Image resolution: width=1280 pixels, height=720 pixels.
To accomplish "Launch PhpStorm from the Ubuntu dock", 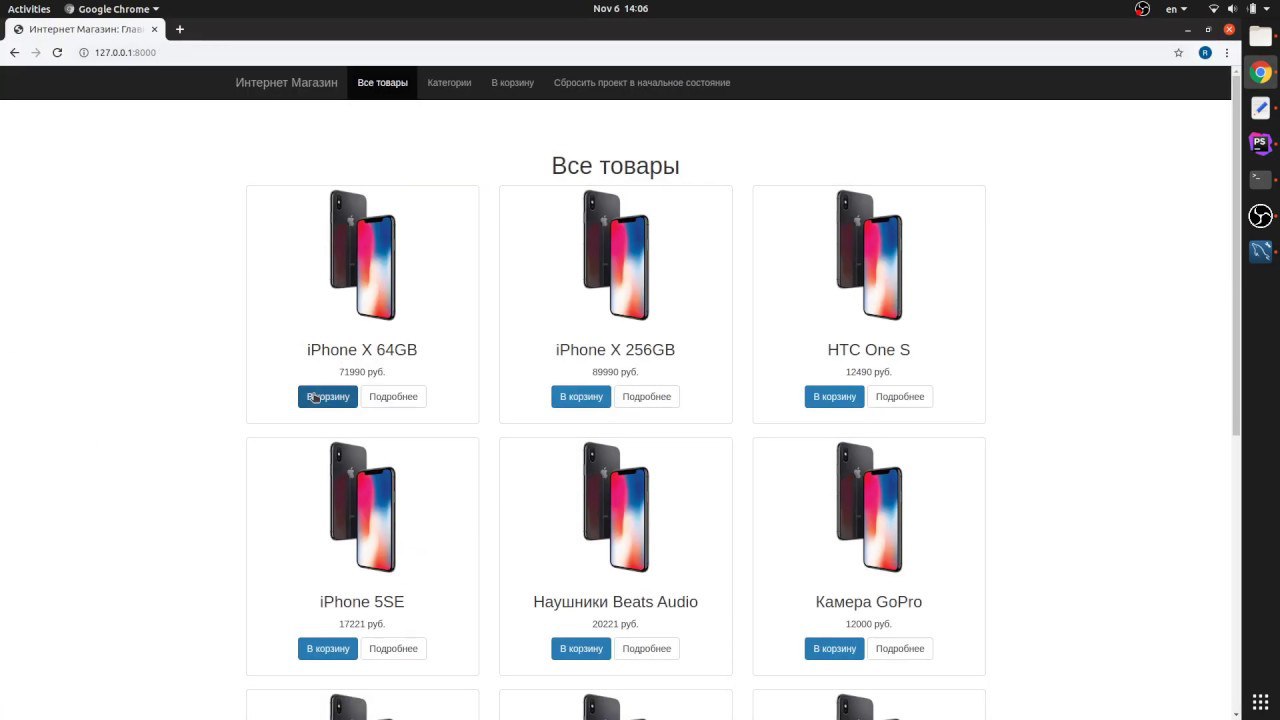I will click(1260, 144).
